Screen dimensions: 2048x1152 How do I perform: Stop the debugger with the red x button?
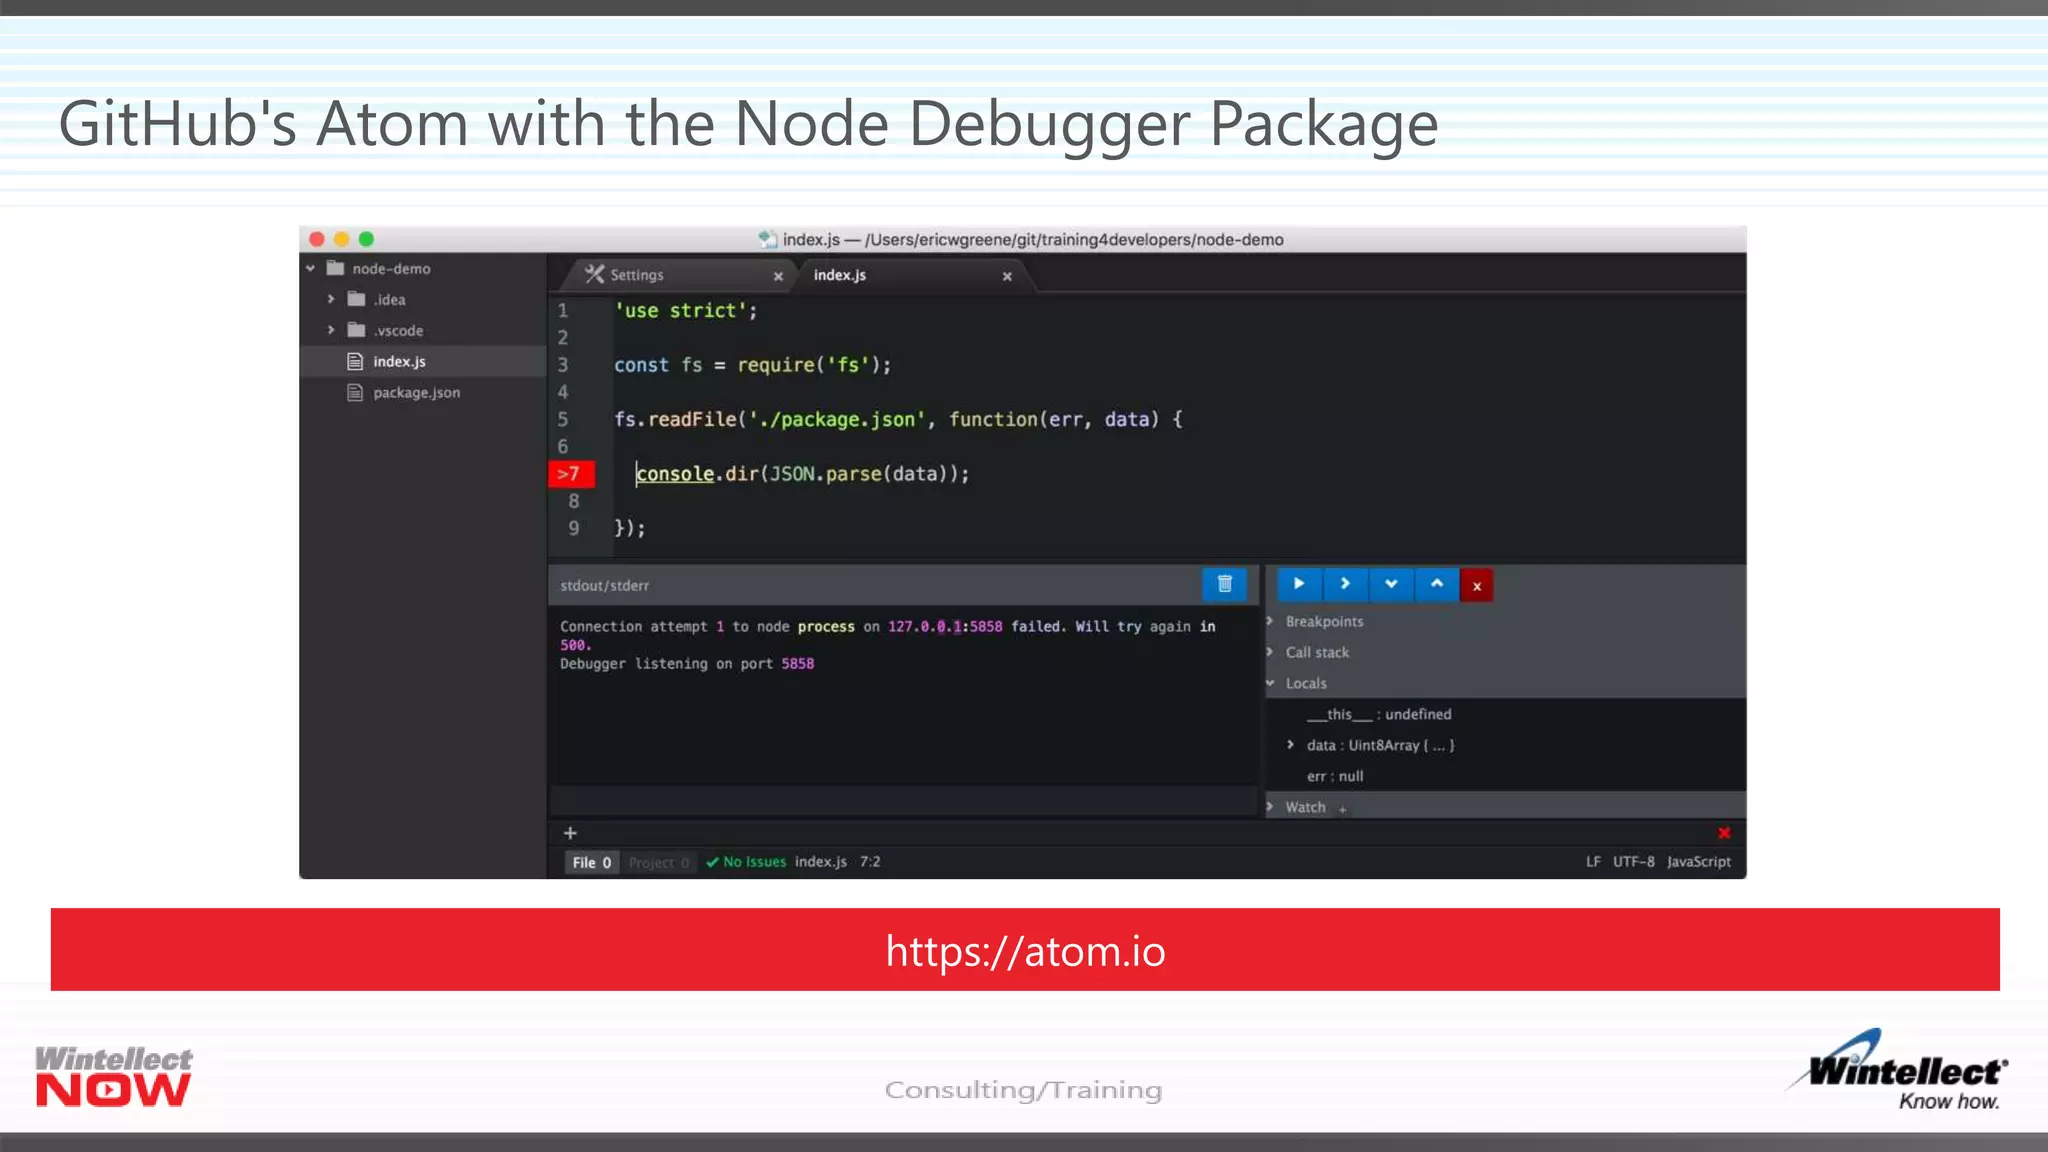coord(1477,586)
